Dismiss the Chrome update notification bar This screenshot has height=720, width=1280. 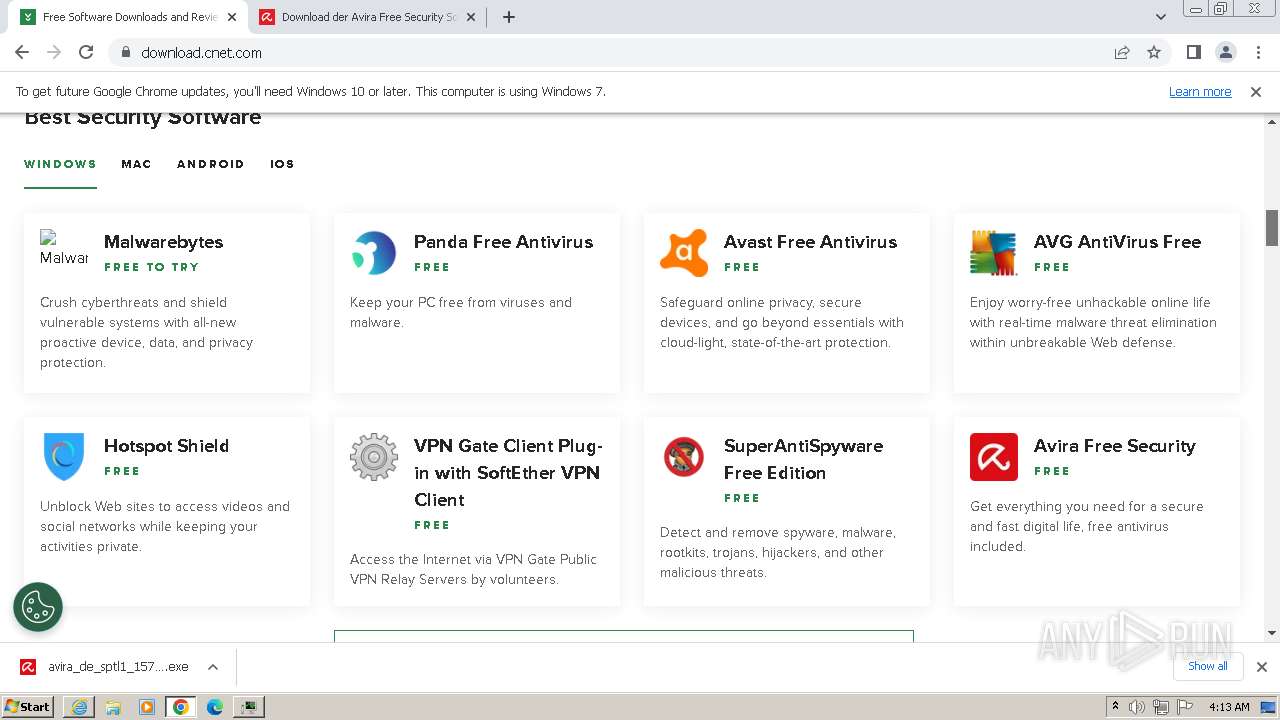click(1256, 91)
